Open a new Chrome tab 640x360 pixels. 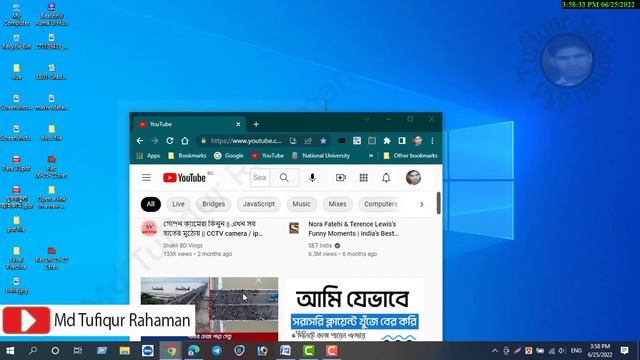click(256, 124)
